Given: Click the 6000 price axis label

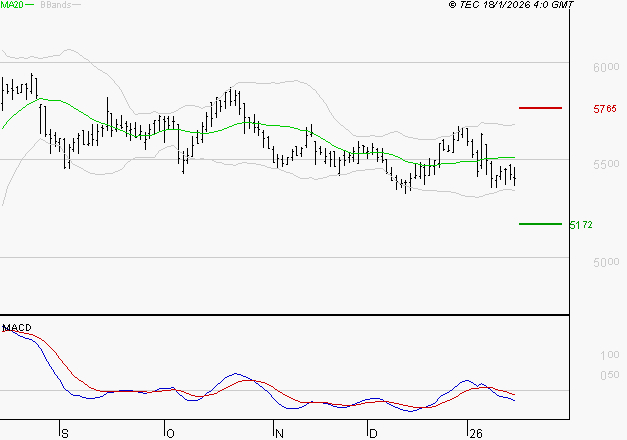Looking at the screenshot, I should click(x=606, y=67).
